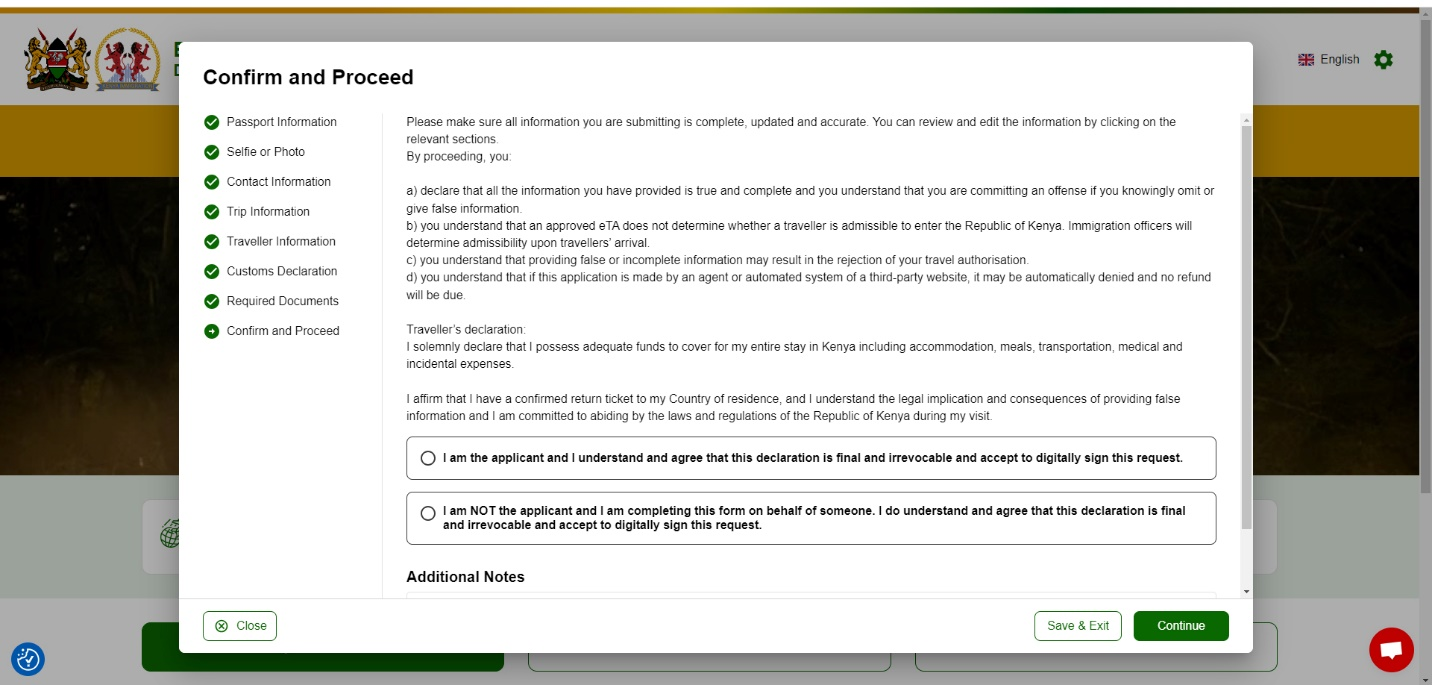Select "I am NOT the applicant" radio option
1432x685 pixels.
pyautogui.click(x=428, y=514)
